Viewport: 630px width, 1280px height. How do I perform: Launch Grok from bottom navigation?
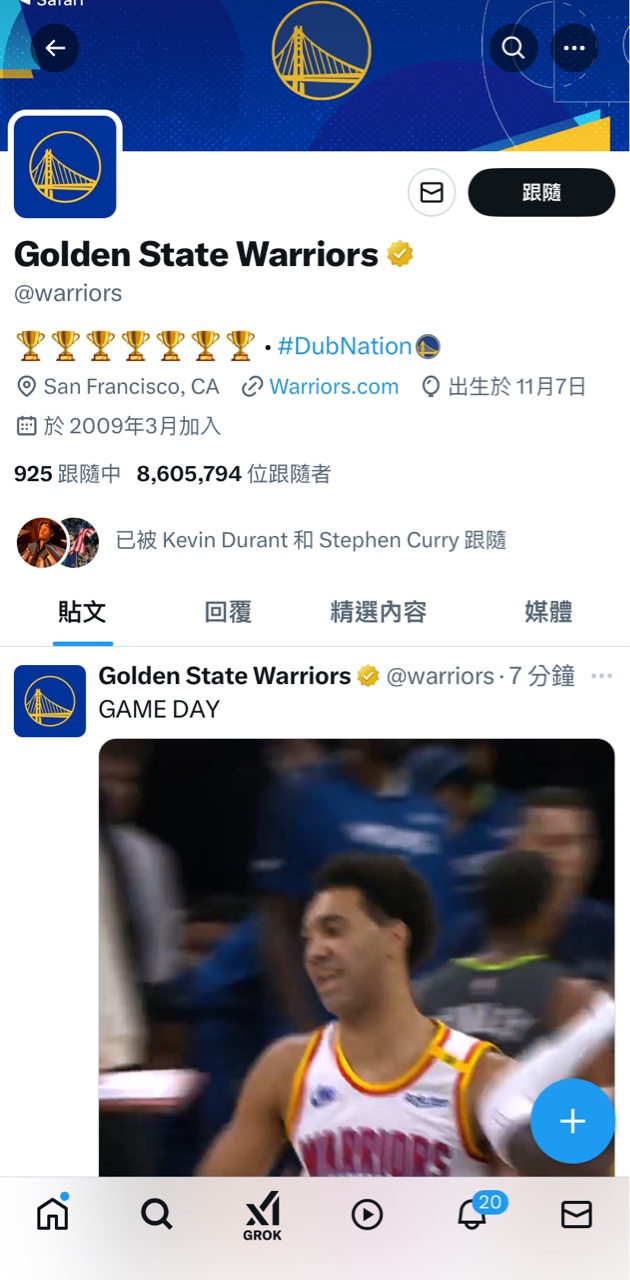(x=262, y=1220)
